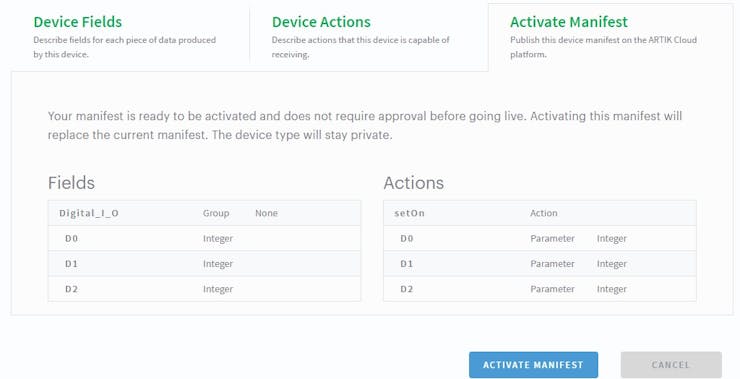
Task: Click the 'Publish this device manifest' description
Action: pyautogui.click(x=603, y=47)
